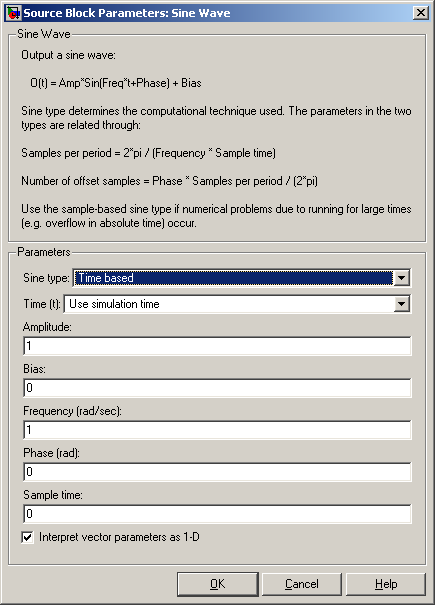Confirm settings with the OK button
435x605 pixels.
coord(218,584)
